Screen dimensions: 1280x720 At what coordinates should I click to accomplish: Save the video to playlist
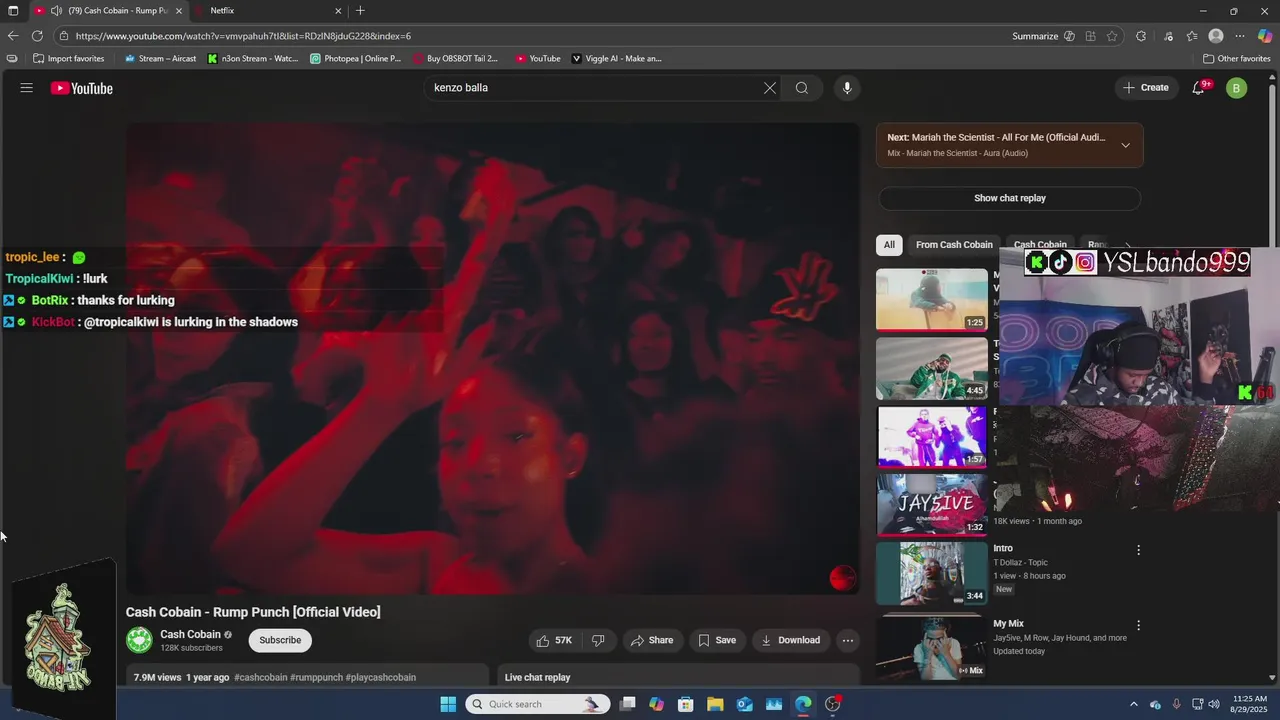coord(717,640)
